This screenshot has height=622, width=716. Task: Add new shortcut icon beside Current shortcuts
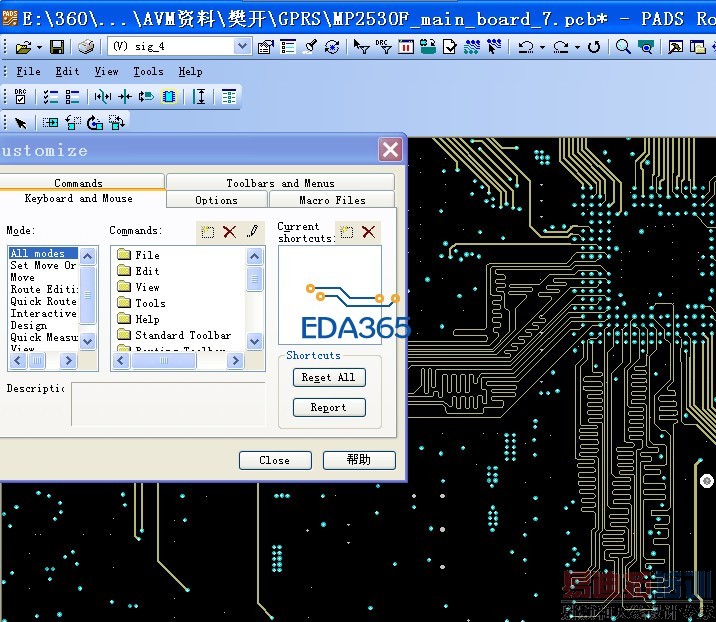pos(347,231)
